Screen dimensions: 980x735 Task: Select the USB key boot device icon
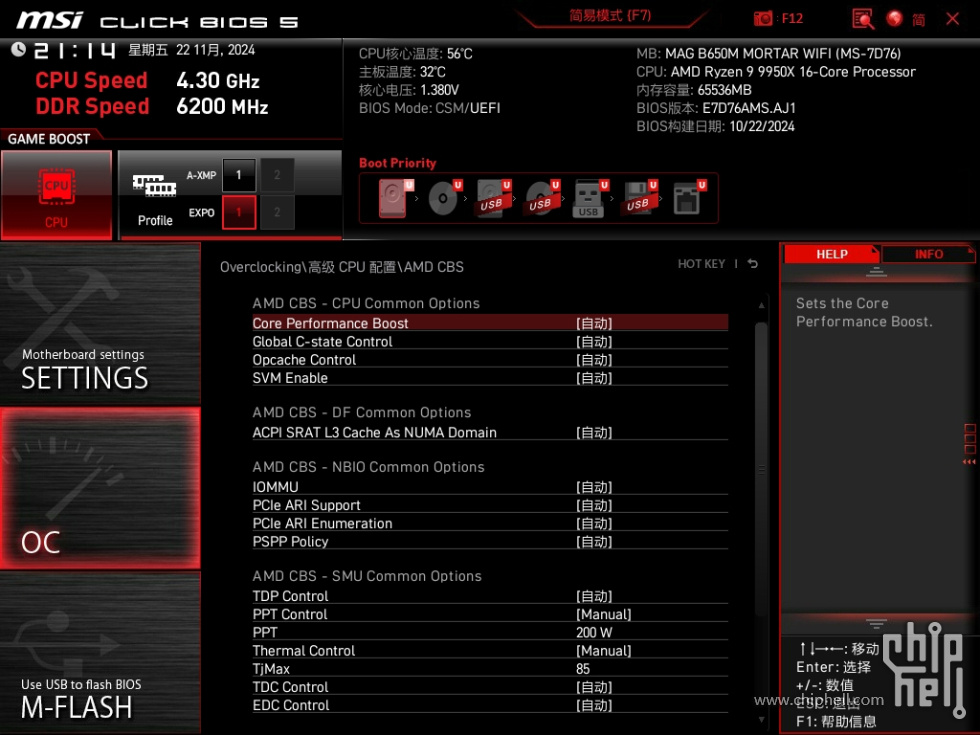[x=590, y=198]
